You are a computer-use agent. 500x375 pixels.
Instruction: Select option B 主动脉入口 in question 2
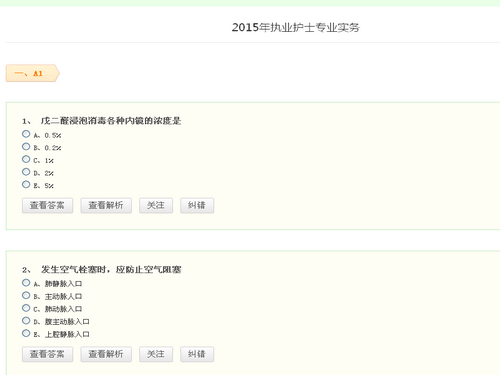click(x=26, y=295)
